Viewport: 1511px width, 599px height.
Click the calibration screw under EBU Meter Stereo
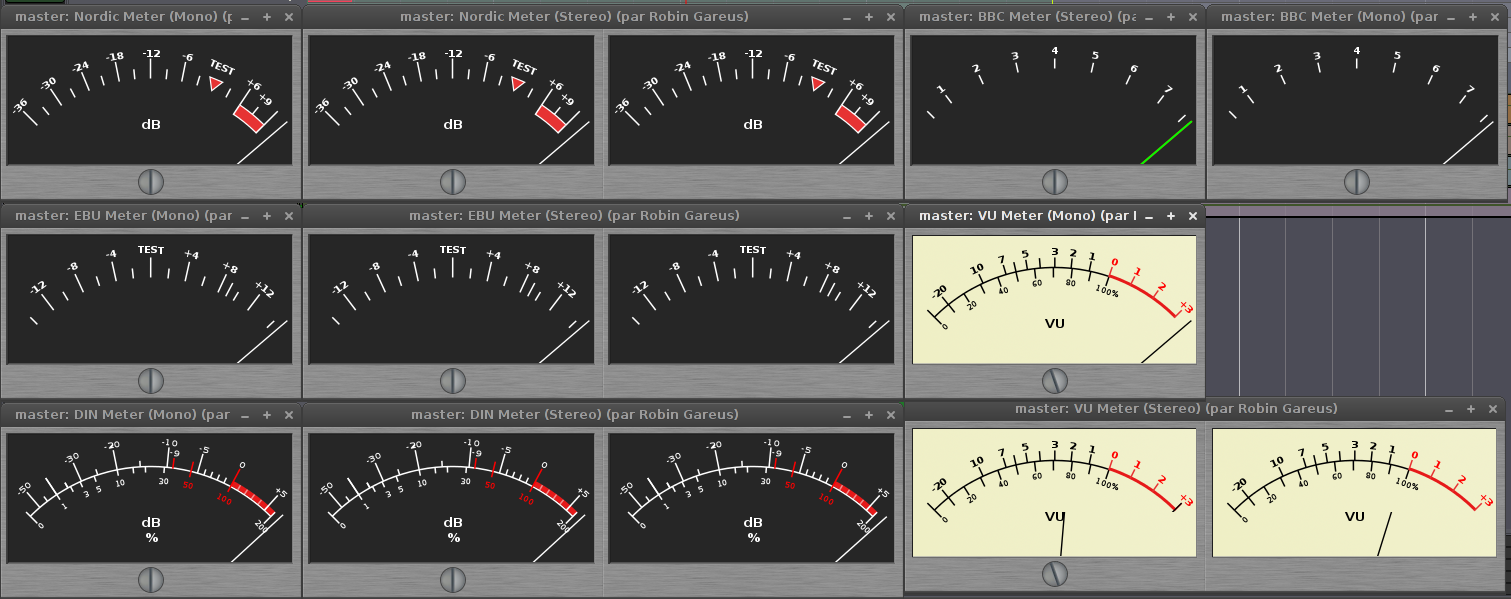[x=452, y=380]
